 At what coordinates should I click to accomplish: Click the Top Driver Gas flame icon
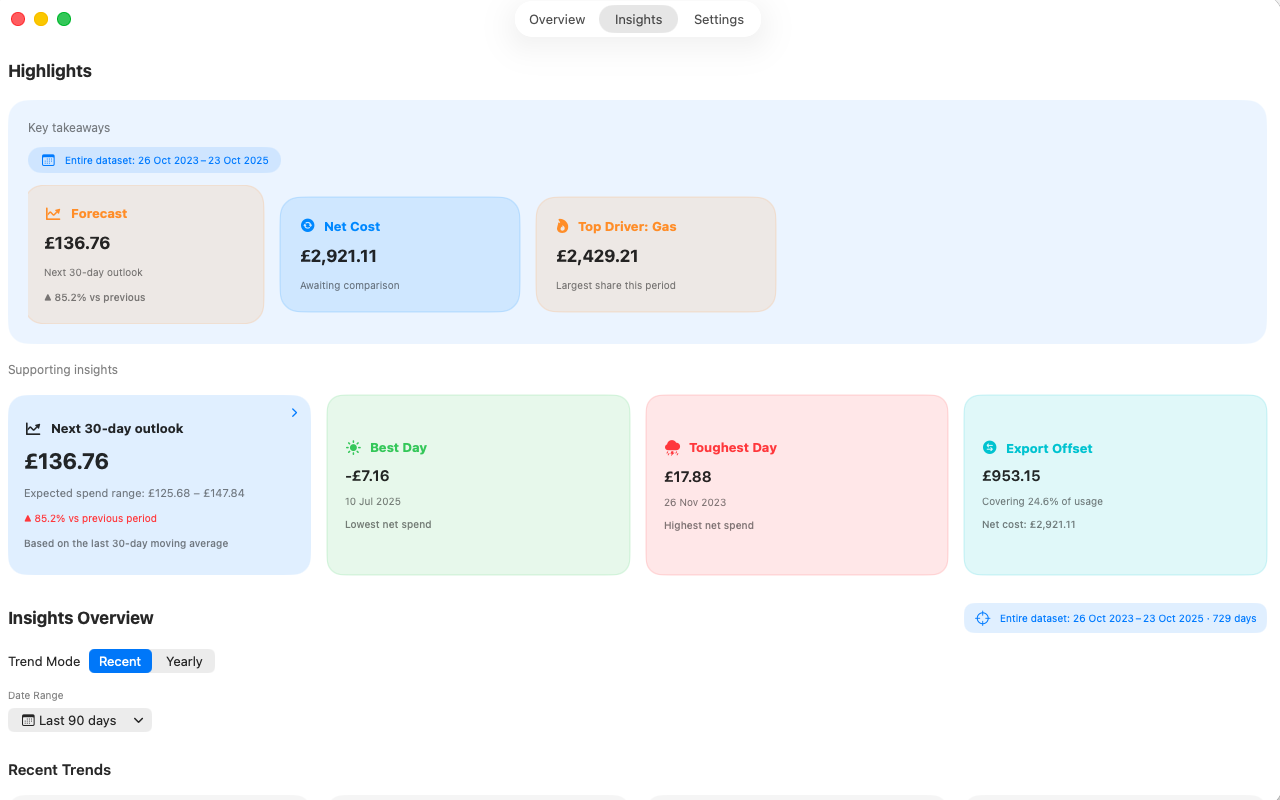(x=563, y=226)
